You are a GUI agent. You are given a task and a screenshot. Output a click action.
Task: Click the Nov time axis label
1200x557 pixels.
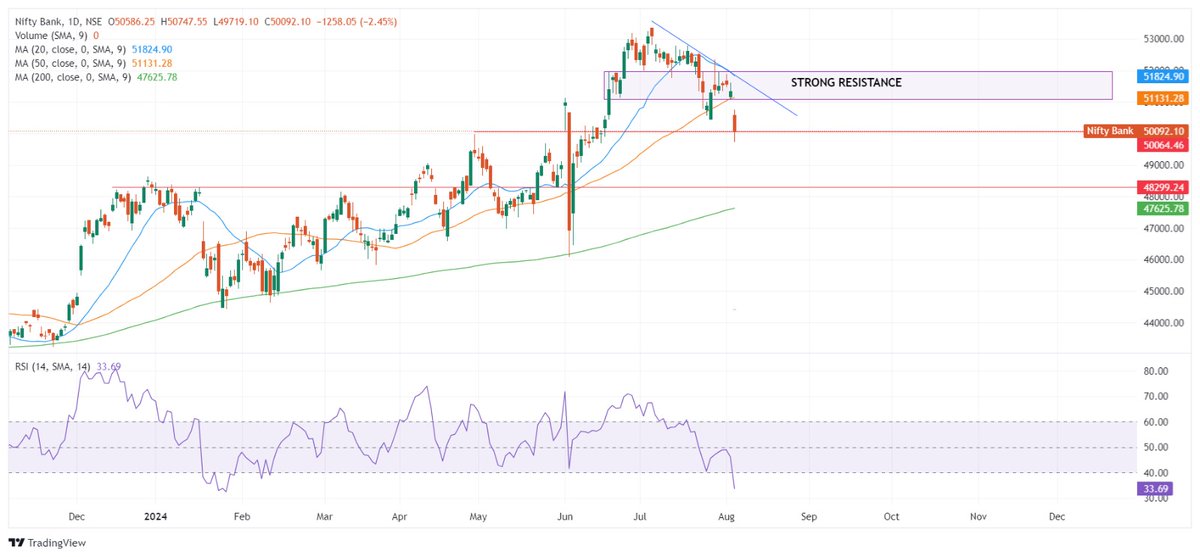pyautogui.click(x=978, y=519)
